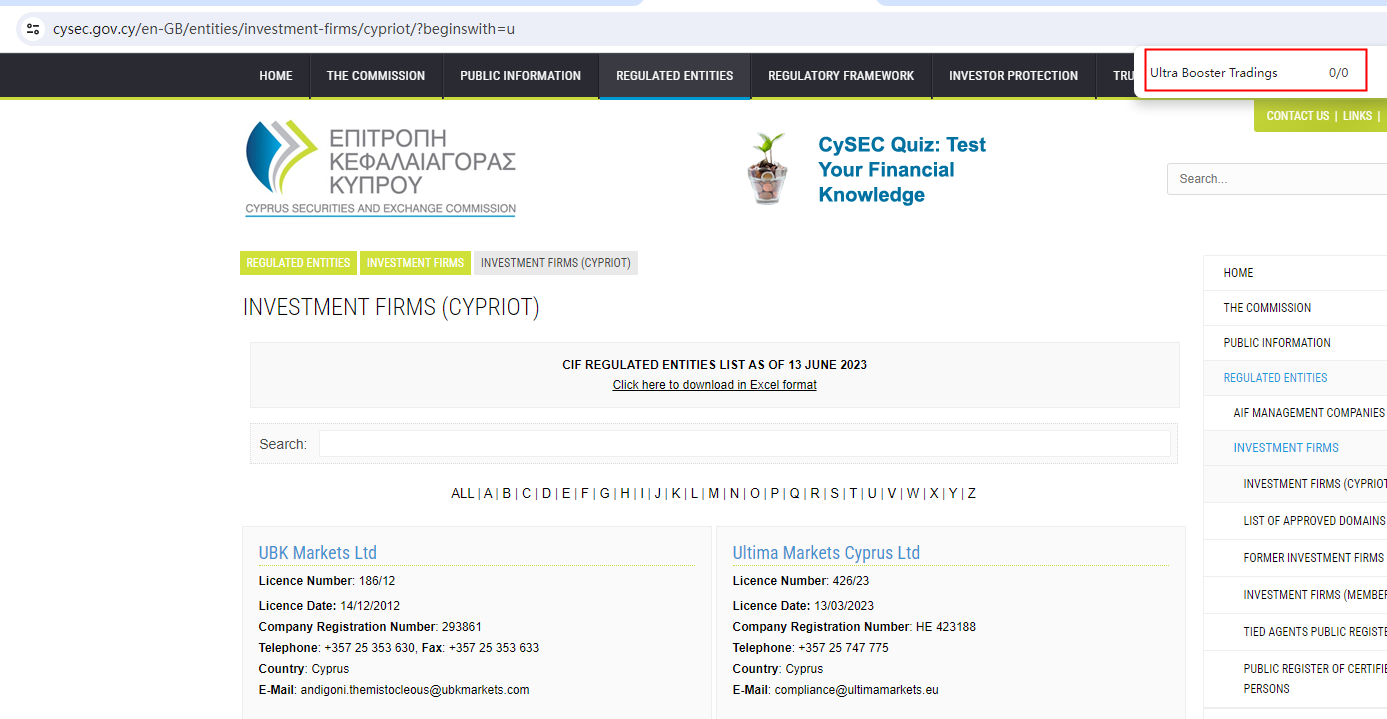Click the site Search... field
Image resolution: width=1387 pixels, height=719 pixels.
pyautogui.click(x=1277, y=179)
